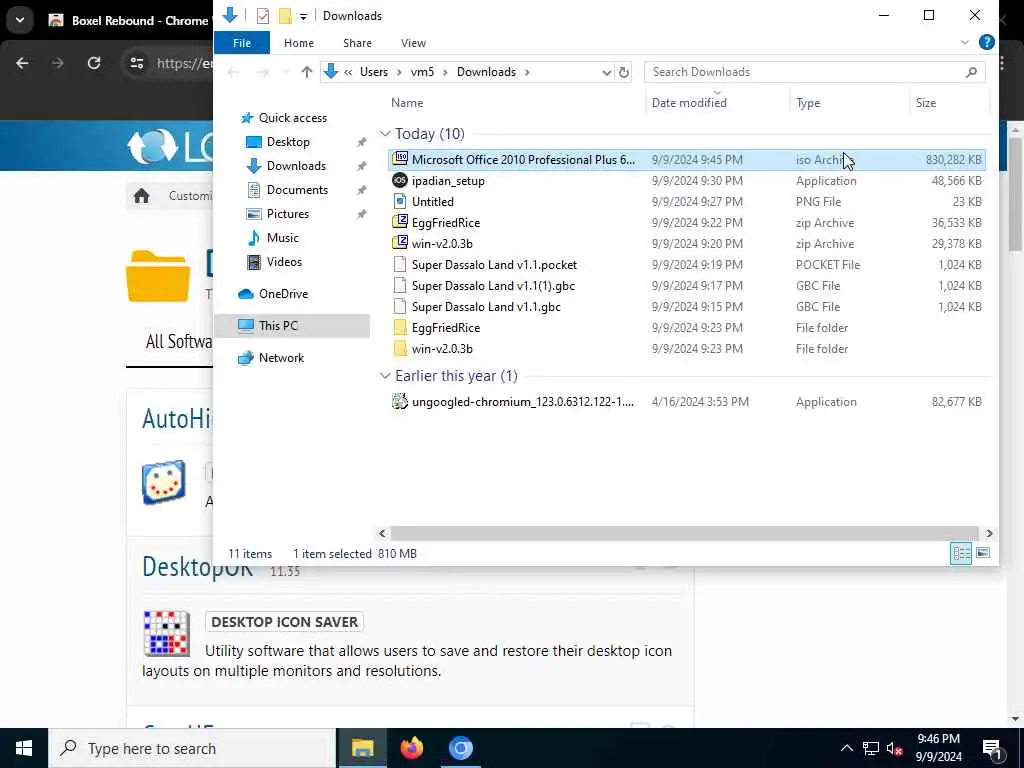1024x768 pixels.
Task: Click the EggFriedRice folder icon
Action: (400, 327)
